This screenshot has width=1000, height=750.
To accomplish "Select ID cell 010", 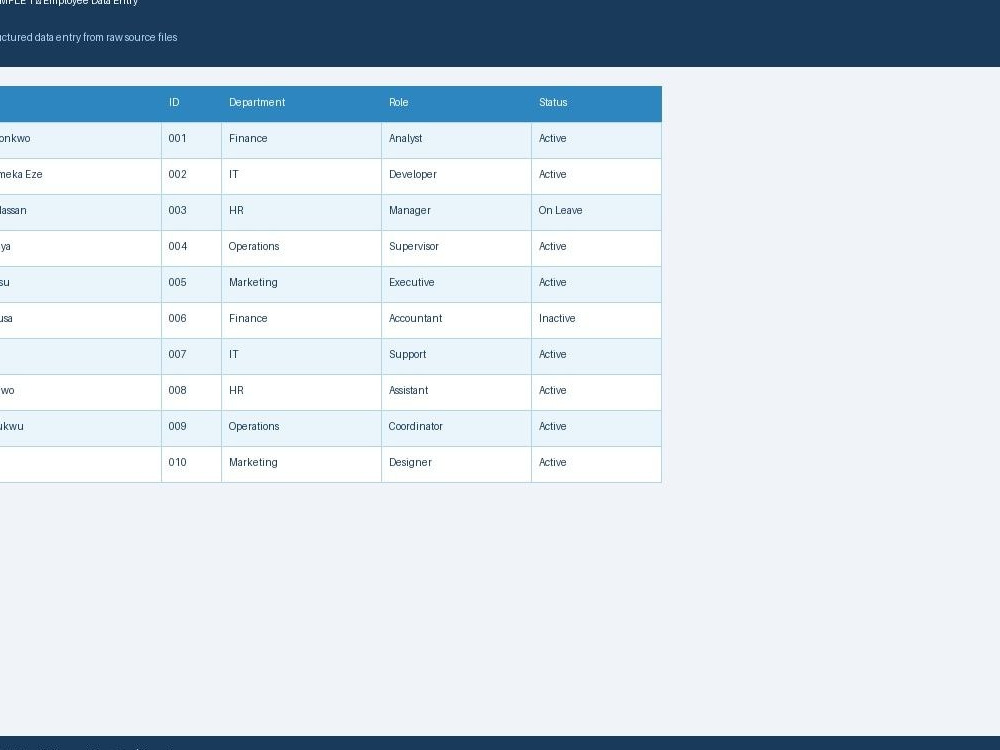I will click(191, 464).
